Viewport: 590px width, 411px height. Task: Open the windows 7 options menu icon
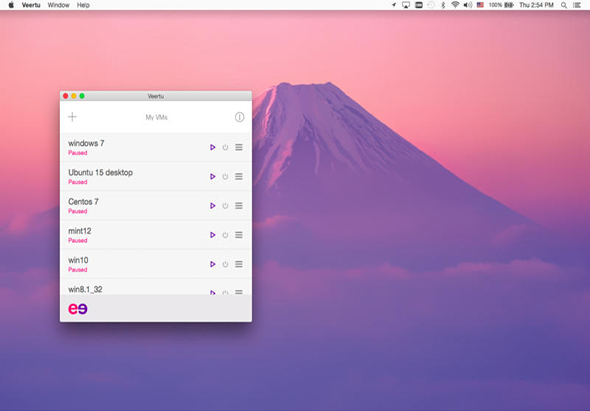pos(239,147)
